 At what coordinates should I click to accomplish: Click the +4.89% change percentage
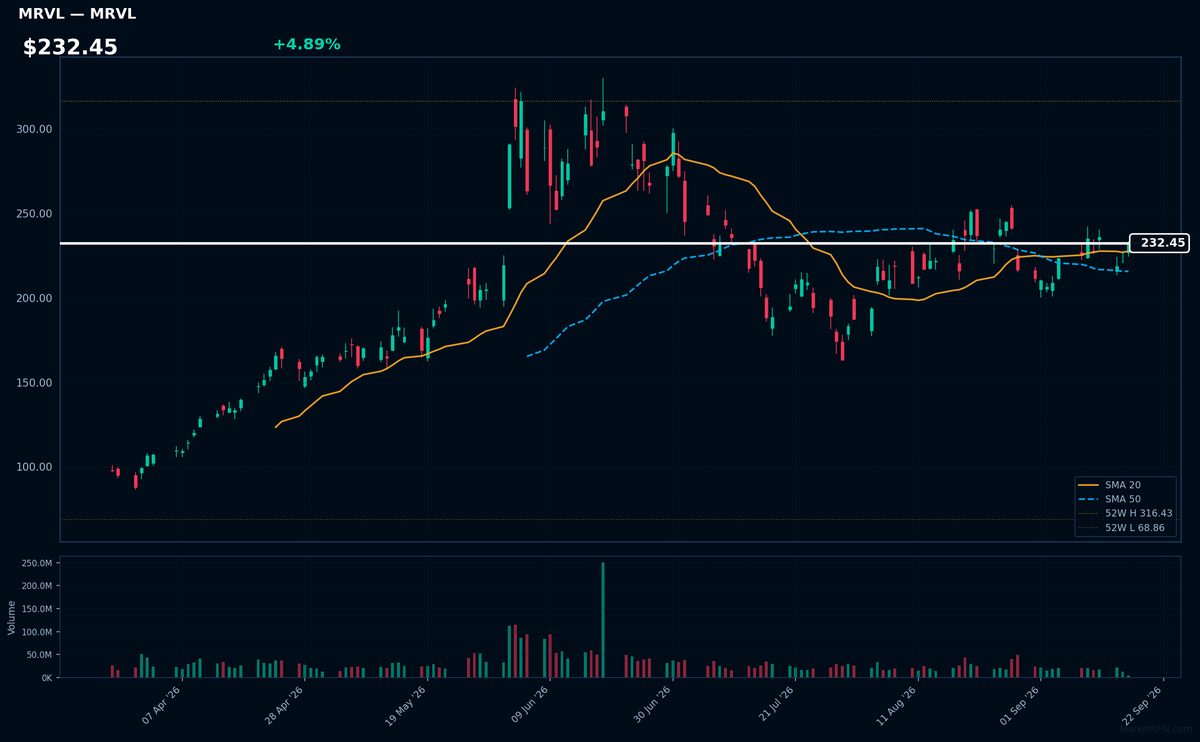[306, 44]
